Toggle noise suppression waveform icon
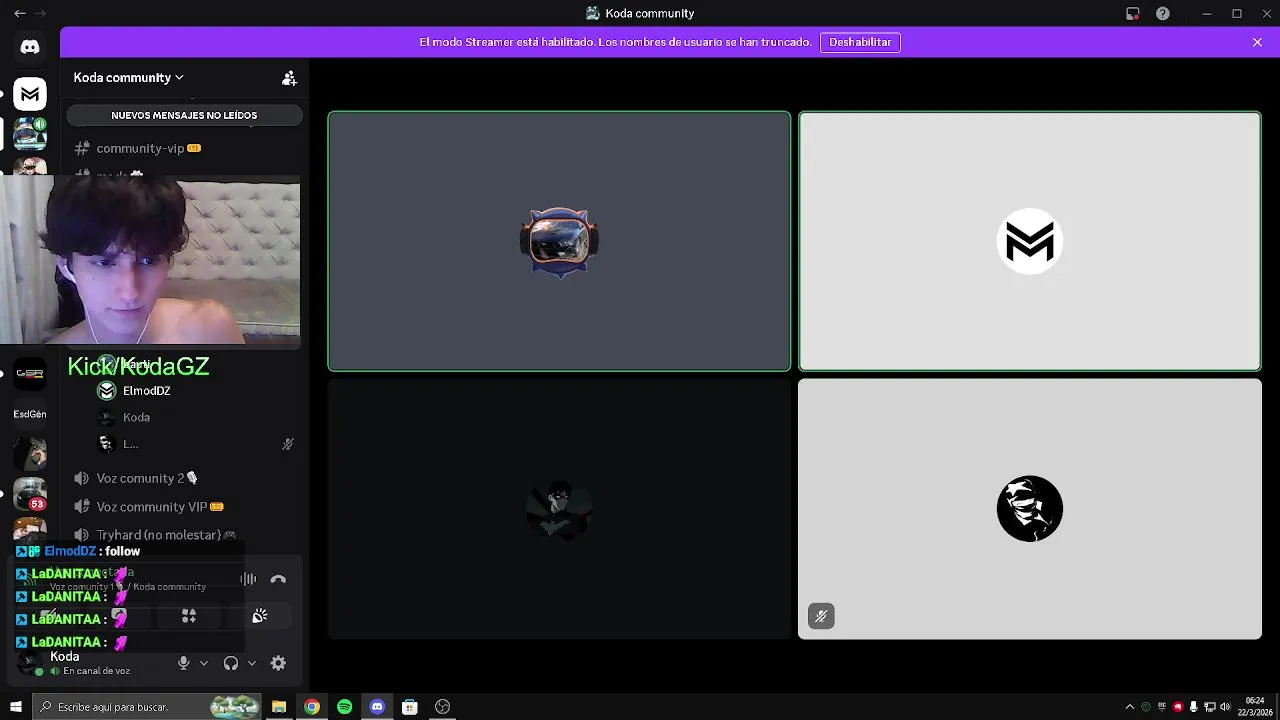Image resolution: width=1280 pixels, height=720 pixels. (248, 579)
